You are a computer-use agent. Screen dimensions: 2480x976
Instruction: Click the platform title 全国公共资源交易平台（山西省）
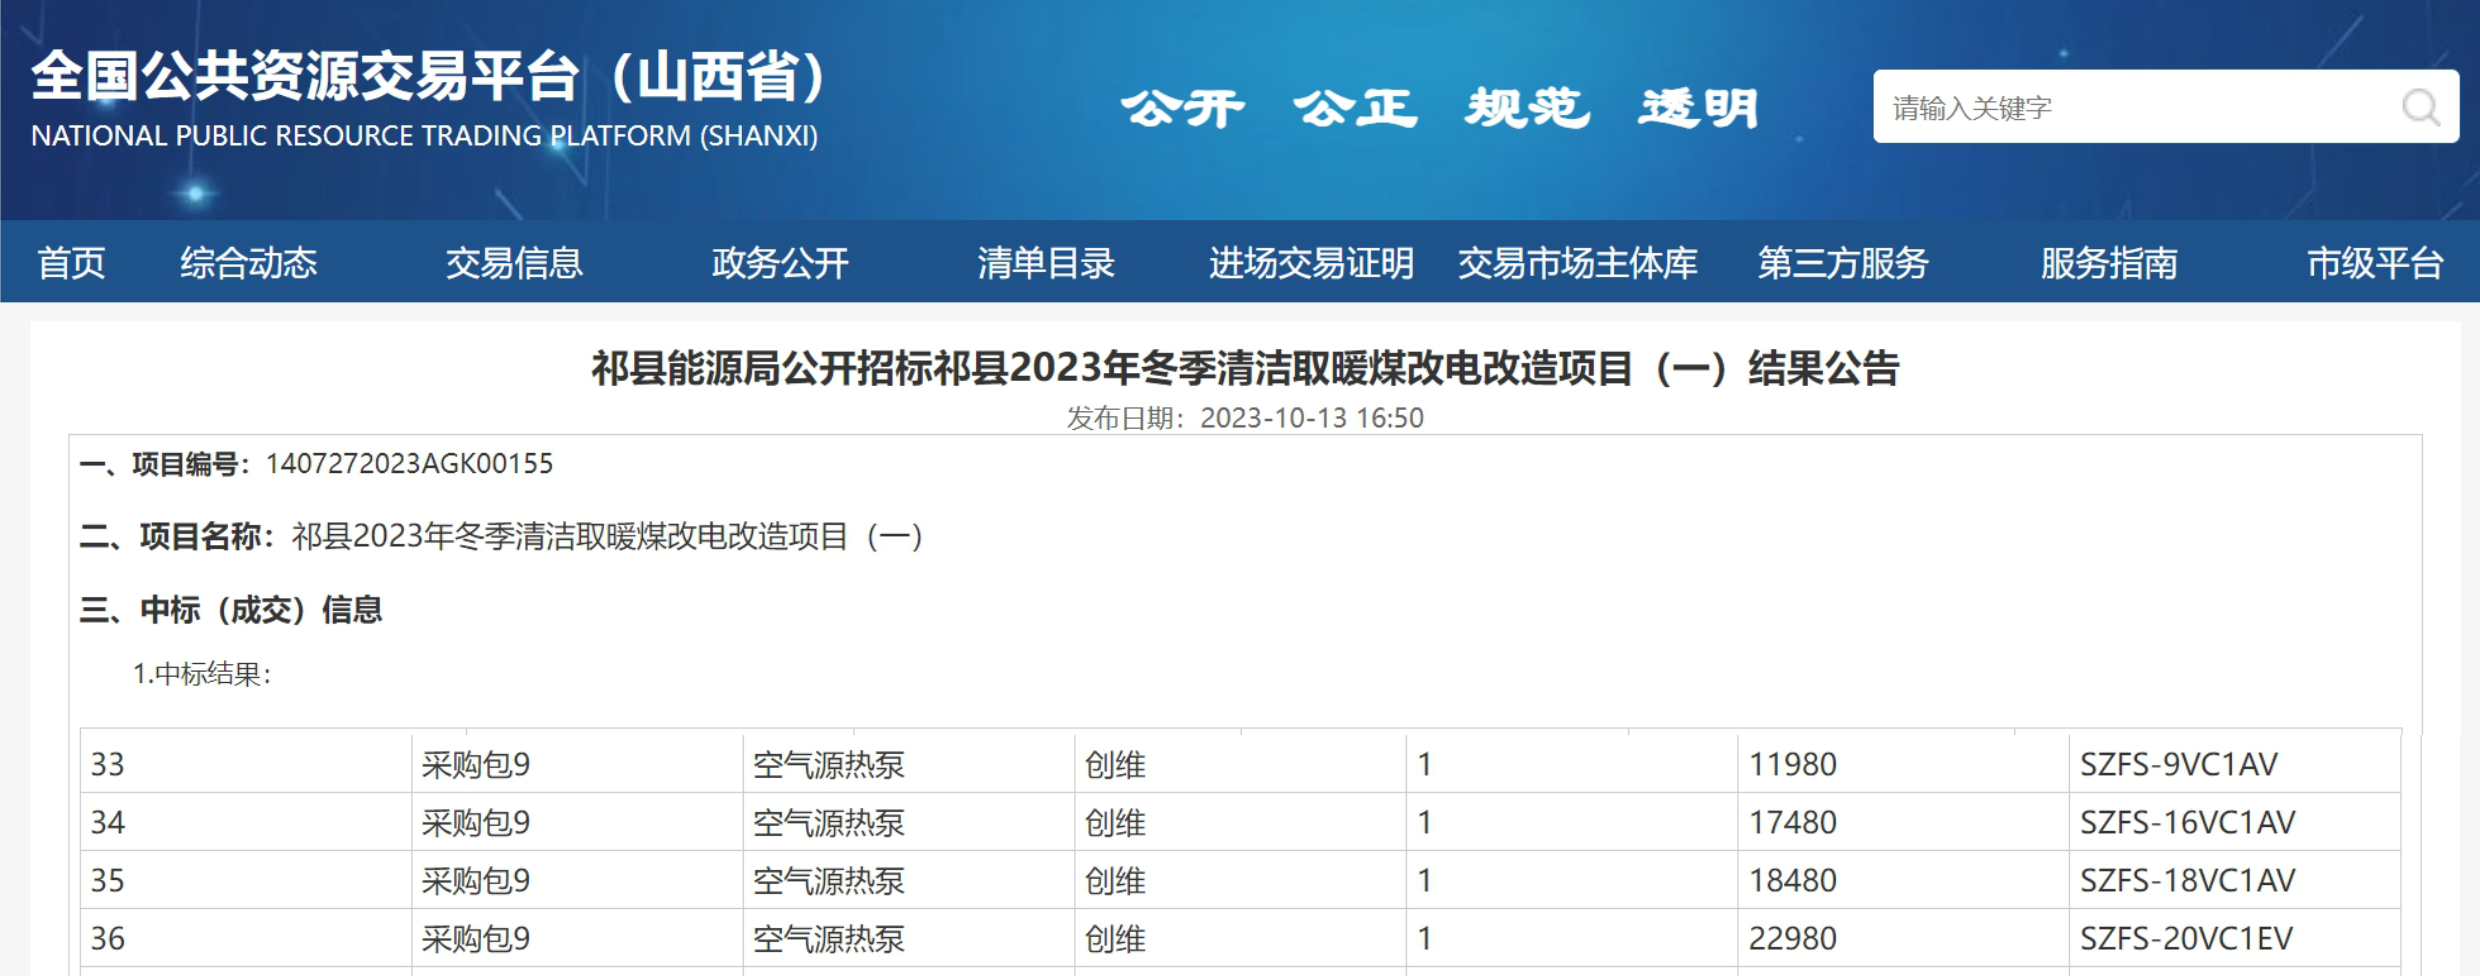pos(429,76)
